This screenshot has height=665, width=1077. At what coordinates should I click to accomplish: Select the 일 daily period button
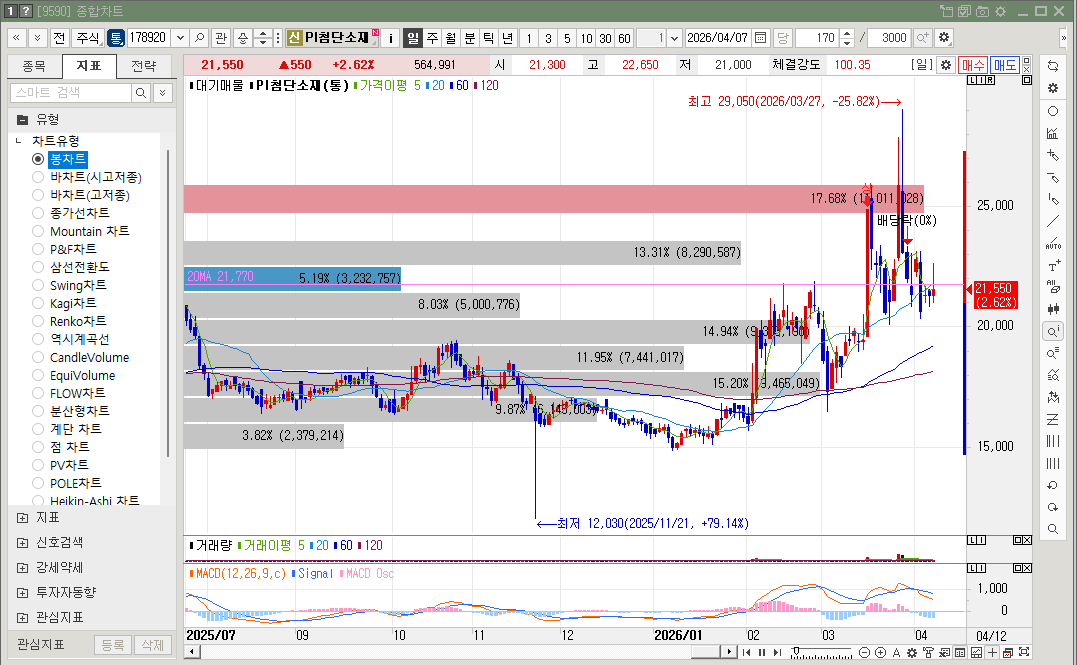(x=413, y=38)
